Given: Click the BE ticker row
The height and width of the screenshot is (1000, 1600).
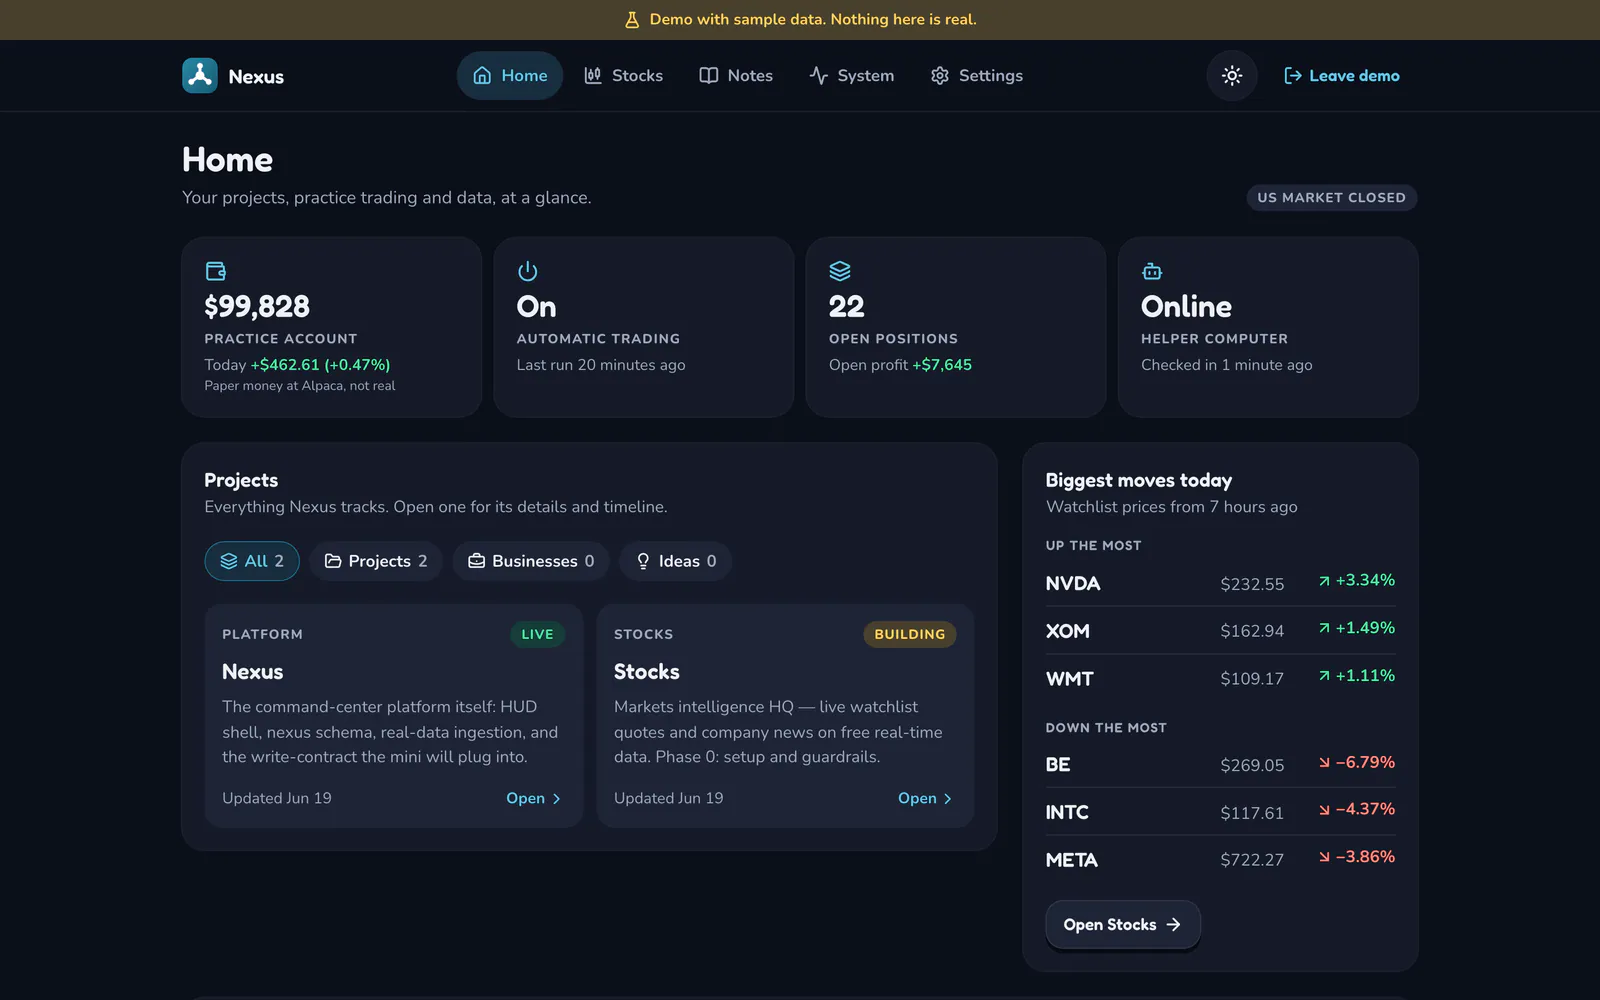Looking at the screenshot, I should (1220, 764).
